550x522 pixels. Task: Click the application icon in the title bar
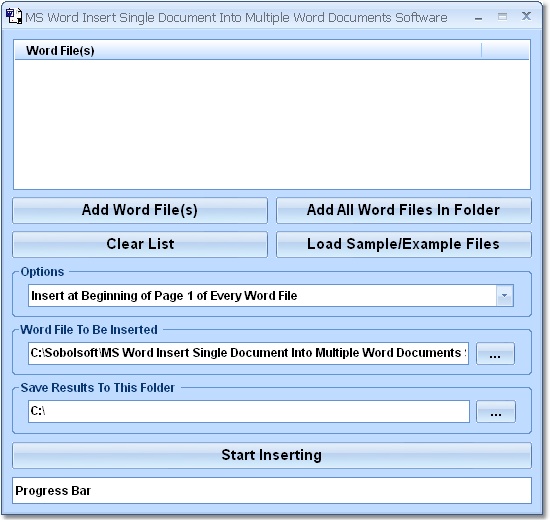pos(14,16)
